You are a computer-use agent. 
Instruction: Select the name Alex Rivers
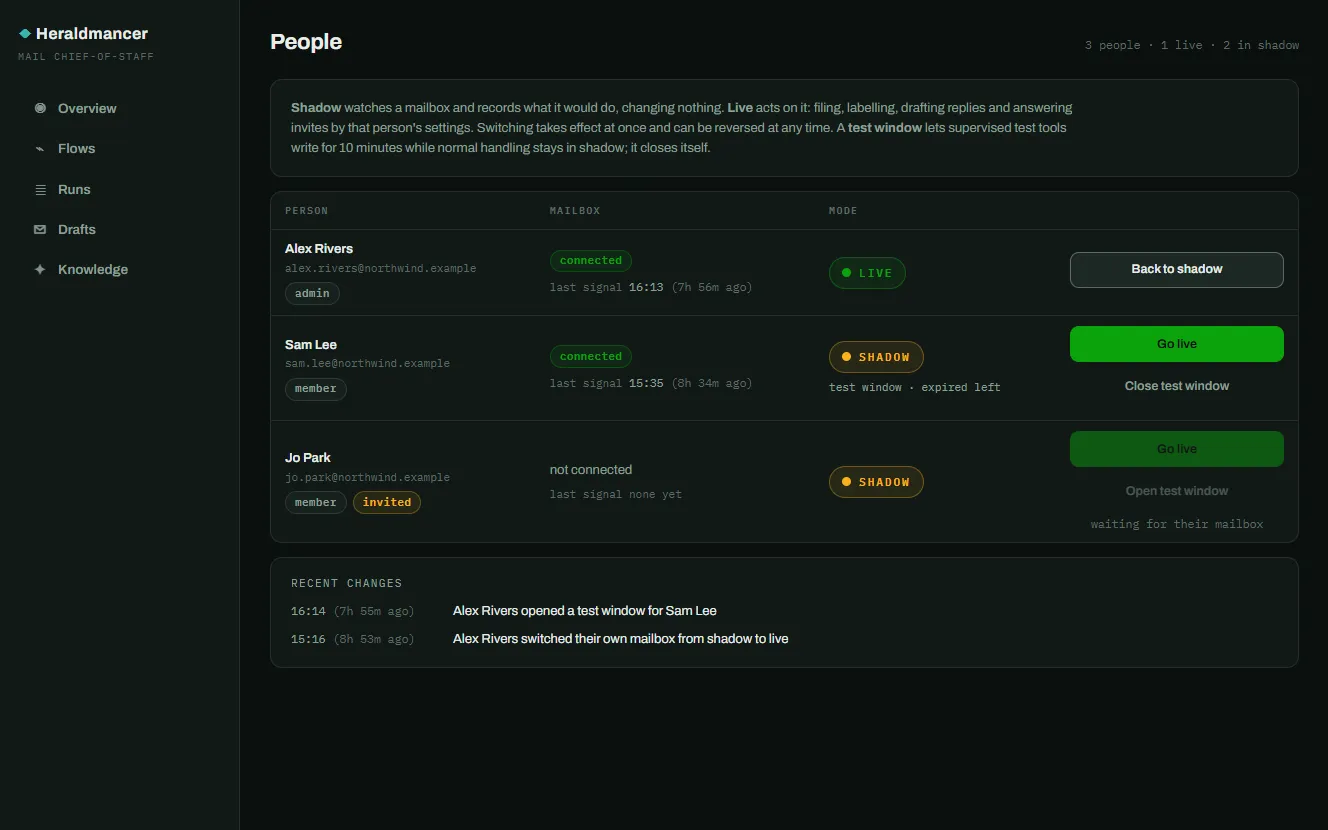coord(319,249)
